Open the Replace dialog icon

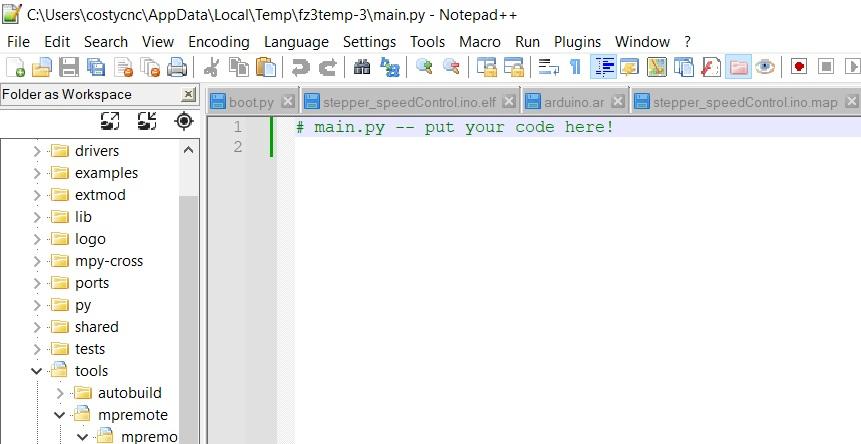390,67
